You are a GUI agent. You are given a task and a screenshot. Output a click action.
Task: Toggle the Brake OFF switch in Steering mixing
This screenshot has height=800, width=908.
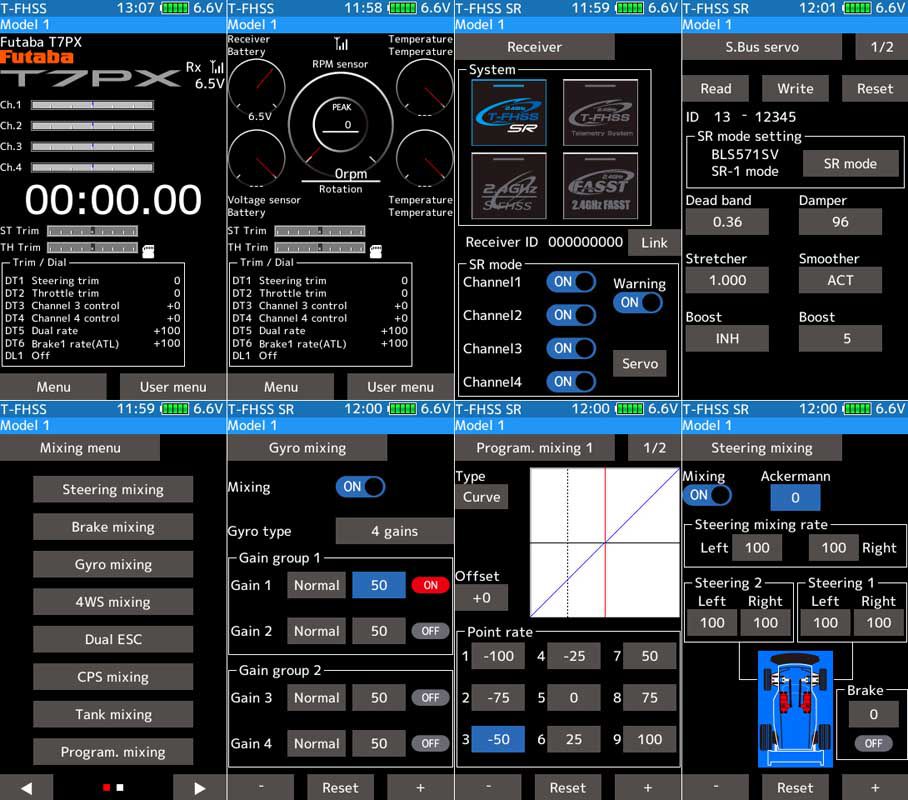pyautogui.click(x=873, y=743)
